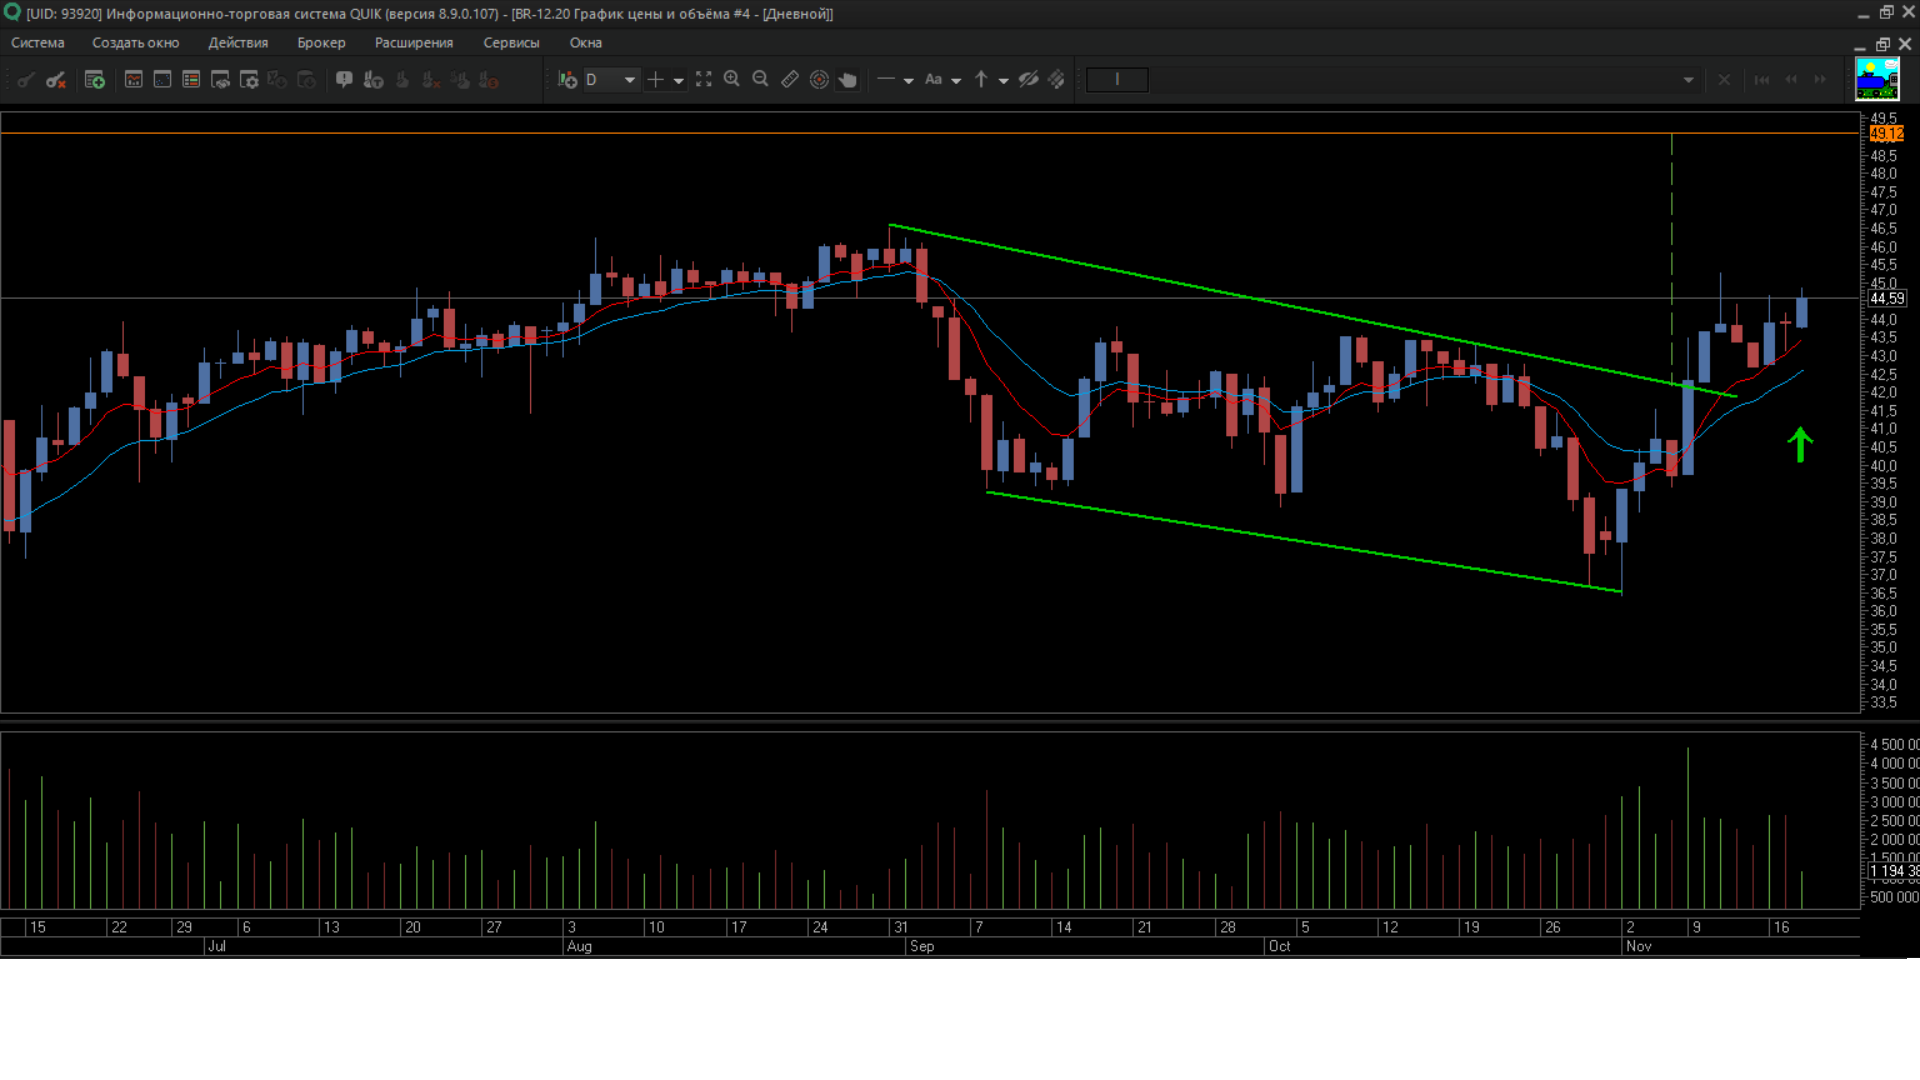This screenshot has width=1920, height=1080.
Task: Expand the text label Aa dropdown
Action: pyautogui.click(x=956, y=80)
